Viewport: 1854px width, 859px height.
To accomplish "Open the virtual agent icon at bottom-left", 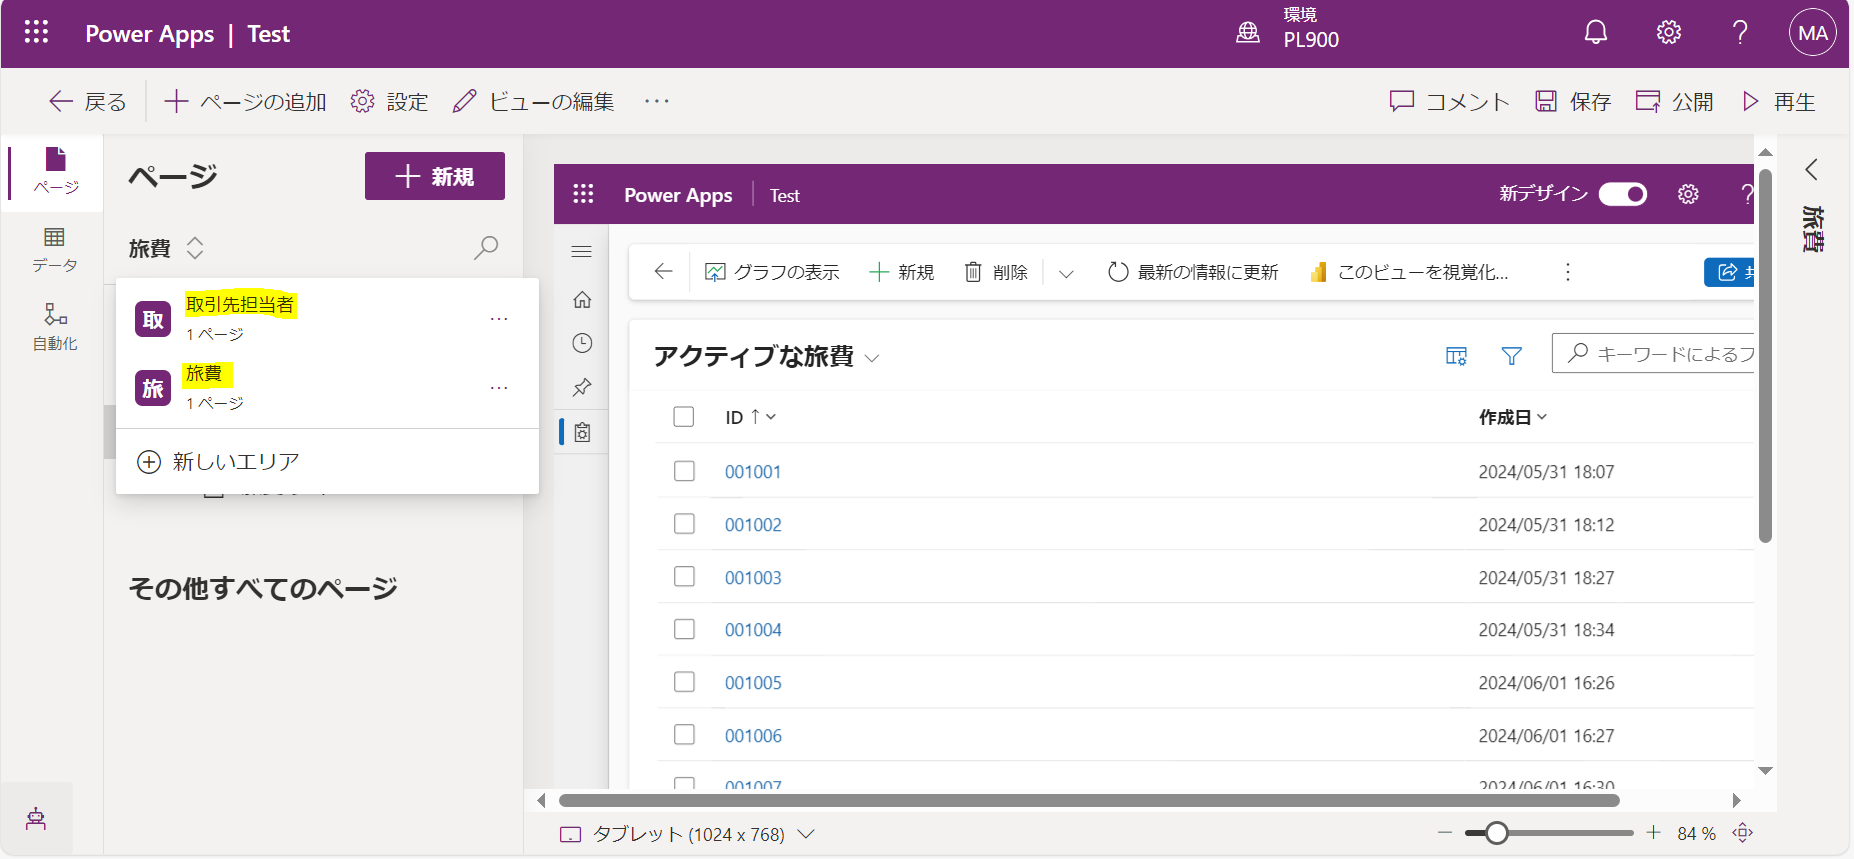I will coord(36,819).
